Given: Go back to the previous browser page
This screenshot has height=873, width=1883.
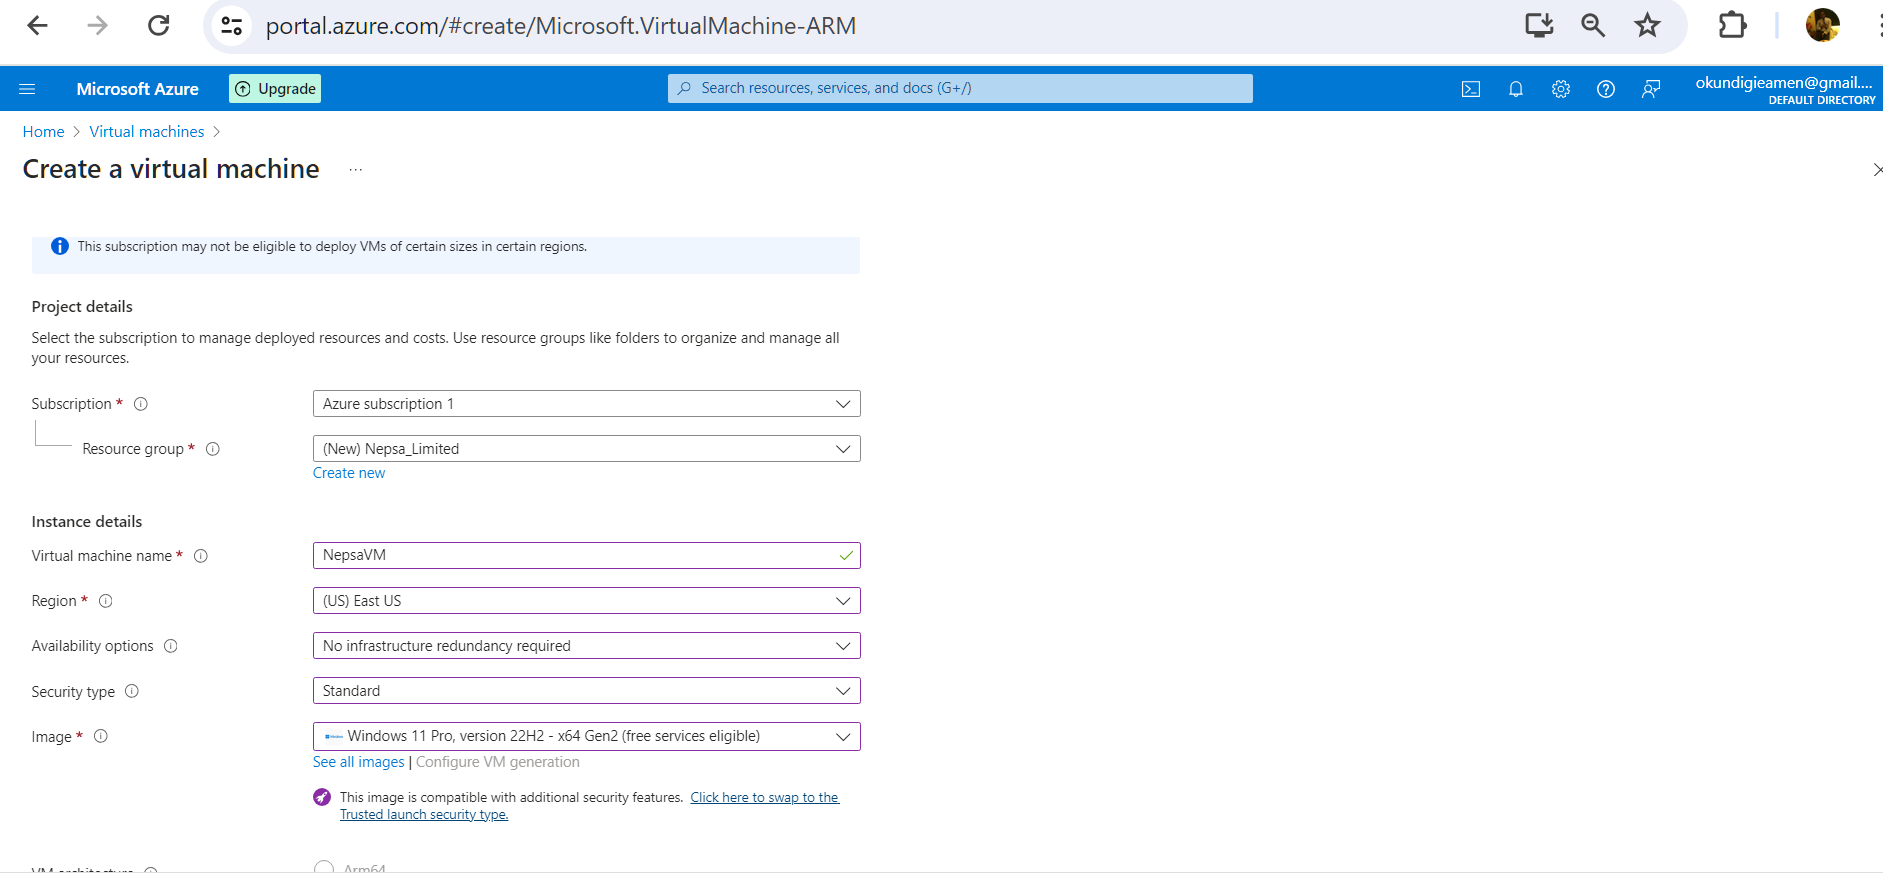Looking at the screenshot, I should (x=38, y=26).
